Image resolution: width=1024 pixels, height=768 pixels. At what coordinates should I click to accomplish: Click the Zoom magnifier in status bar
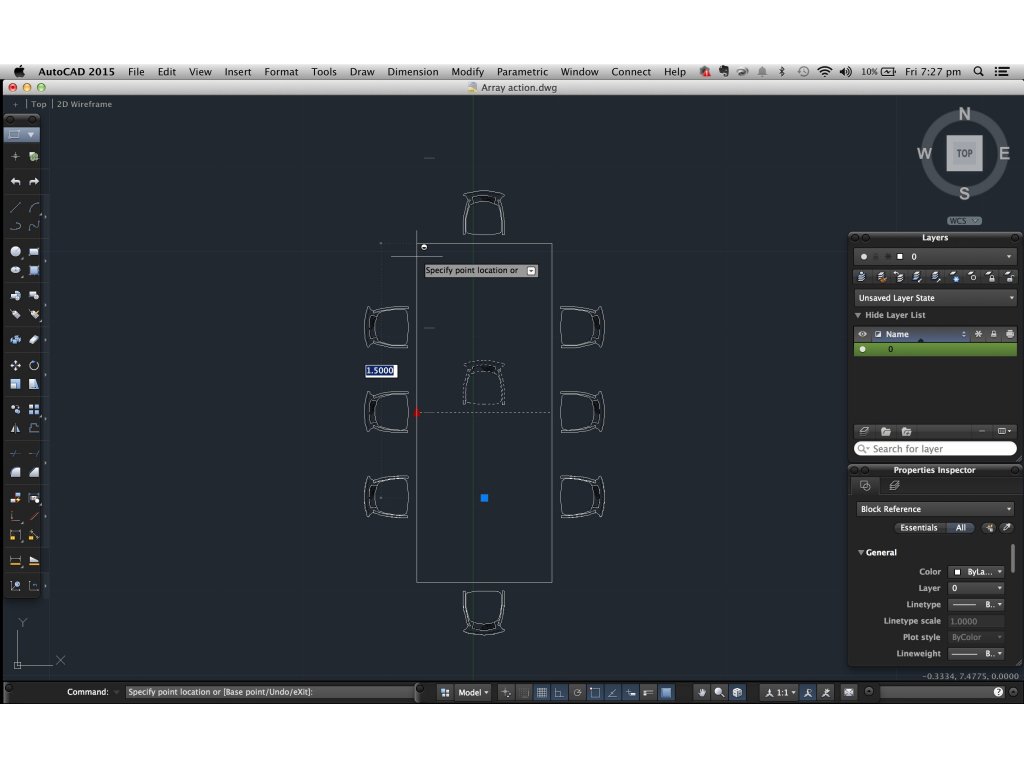[720, 692]
